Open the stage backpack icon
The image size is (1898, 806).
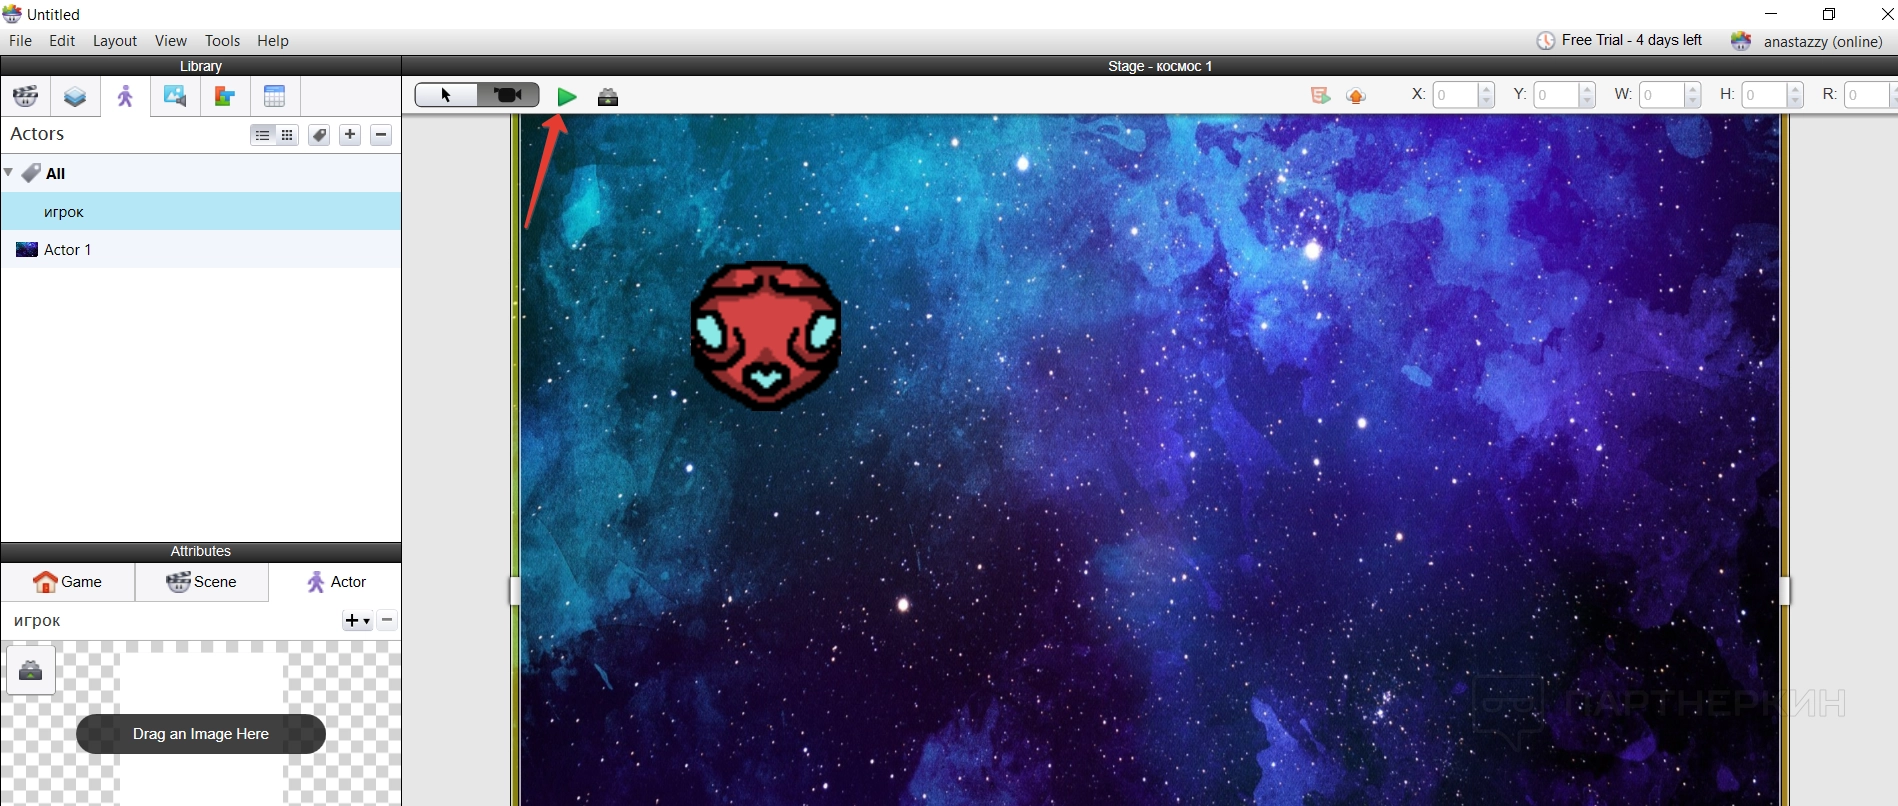click(608, 97)
